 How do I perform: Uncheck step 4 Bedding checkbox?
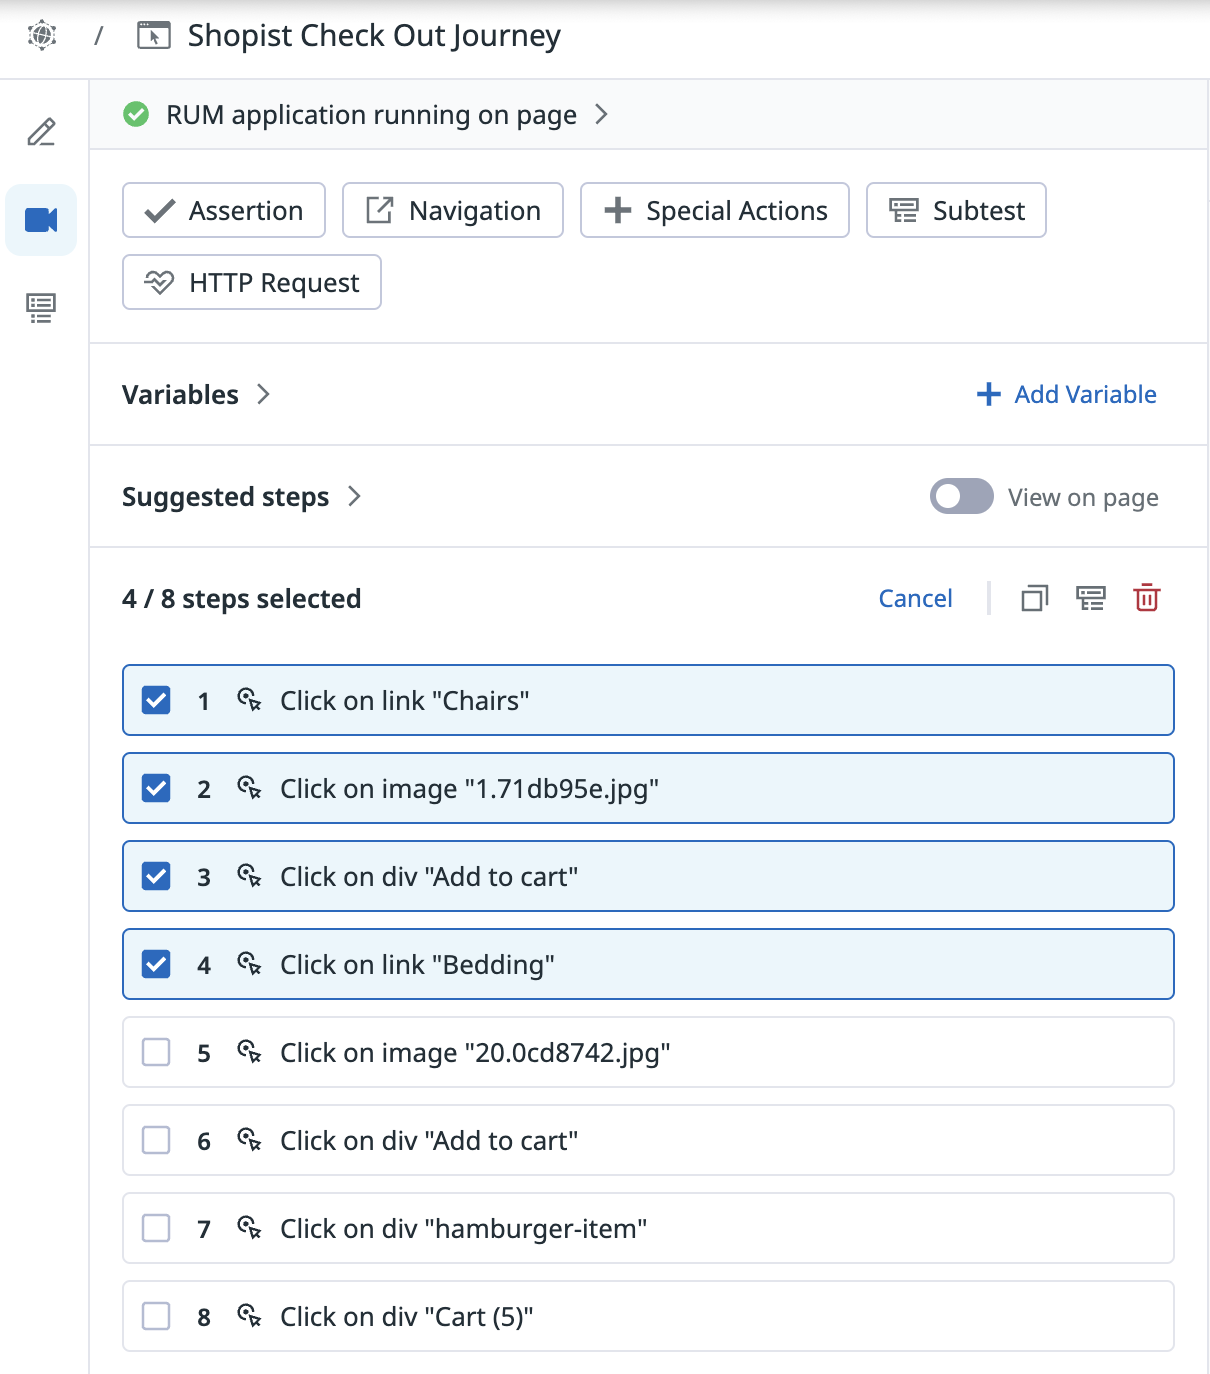(156, 964)
